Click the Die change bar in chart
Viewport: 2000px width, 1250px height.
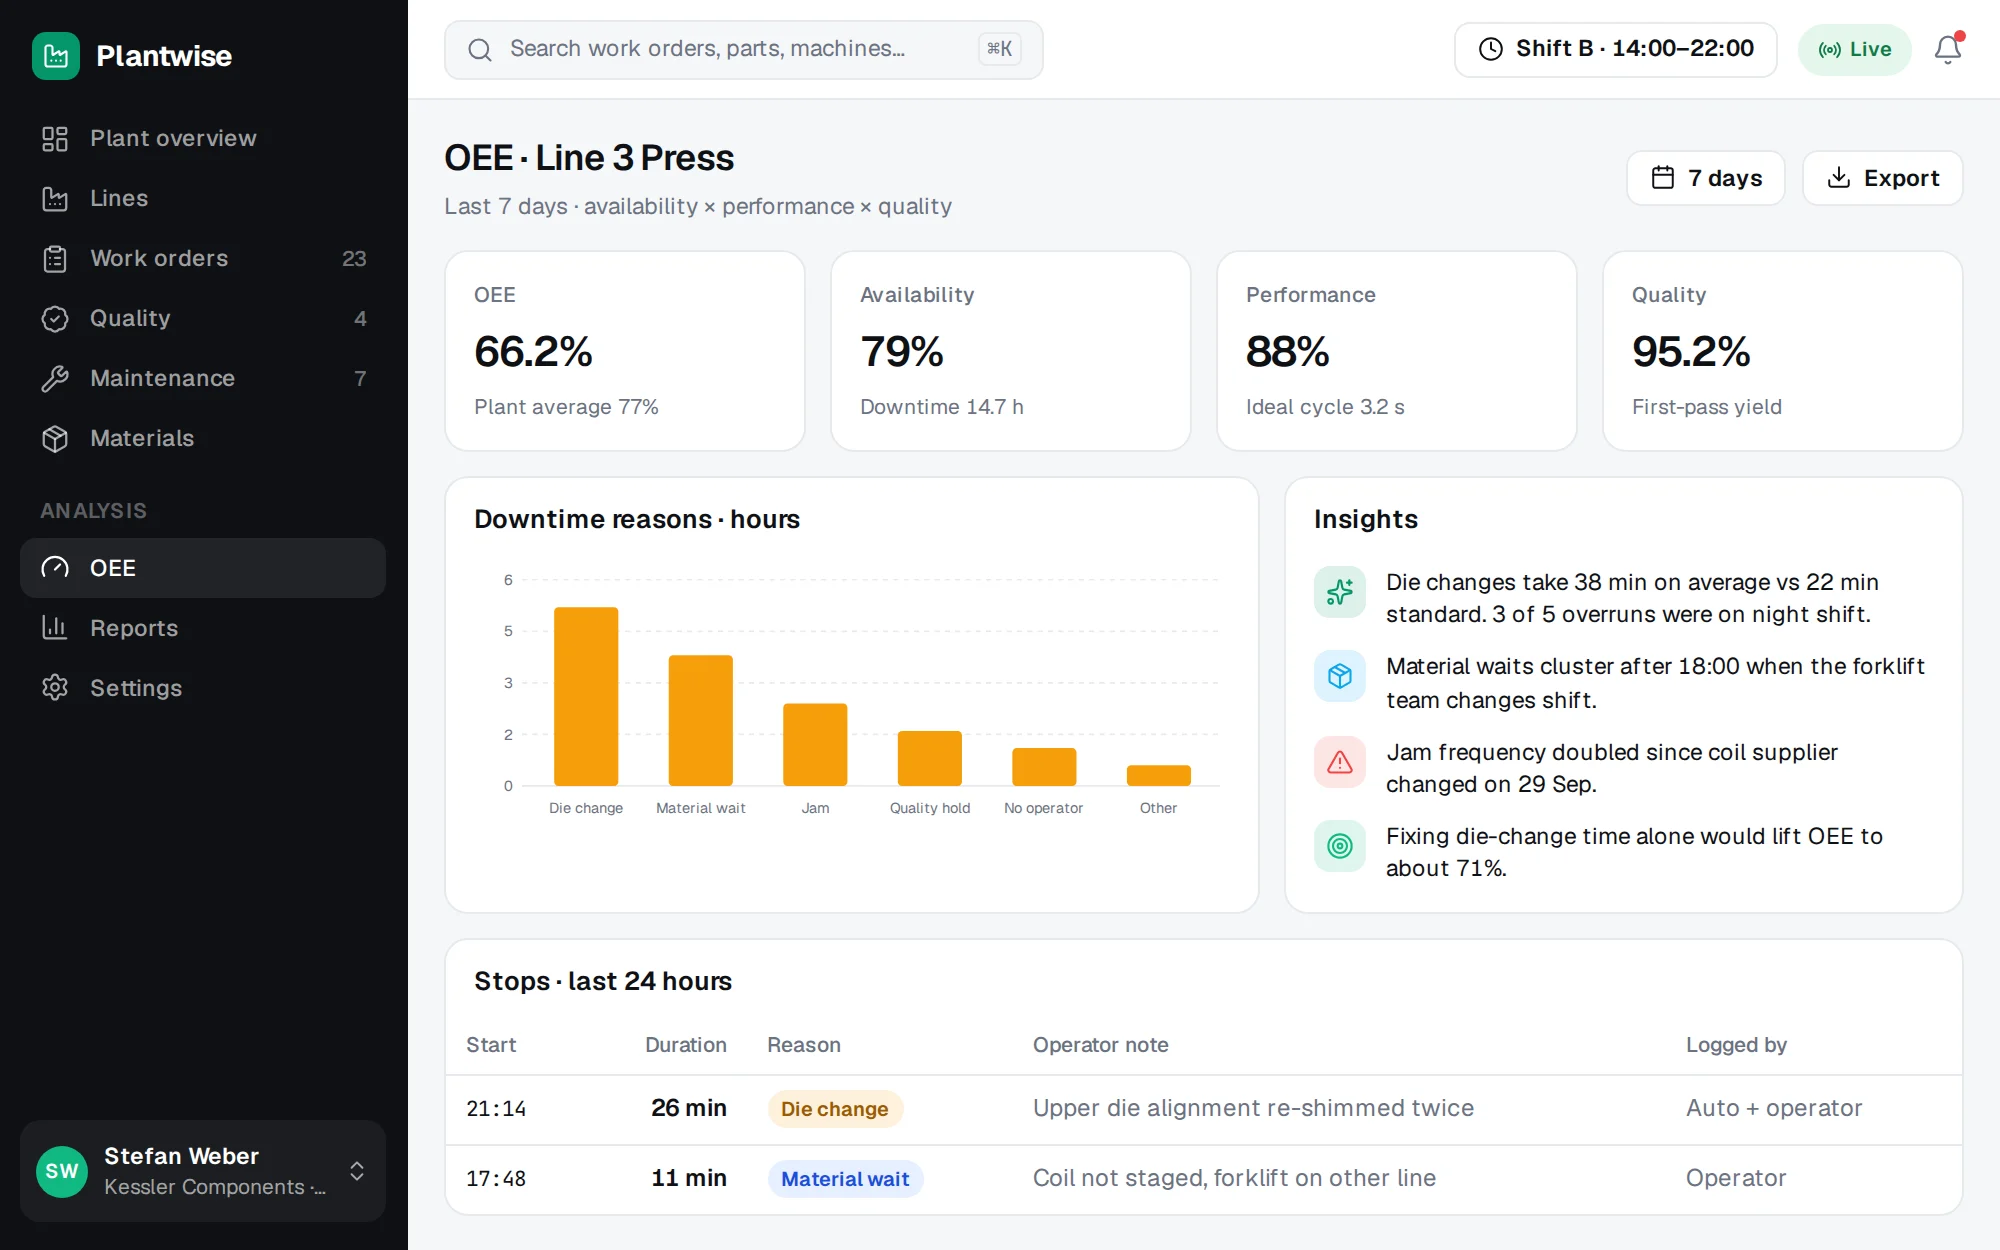pos(586,696)
